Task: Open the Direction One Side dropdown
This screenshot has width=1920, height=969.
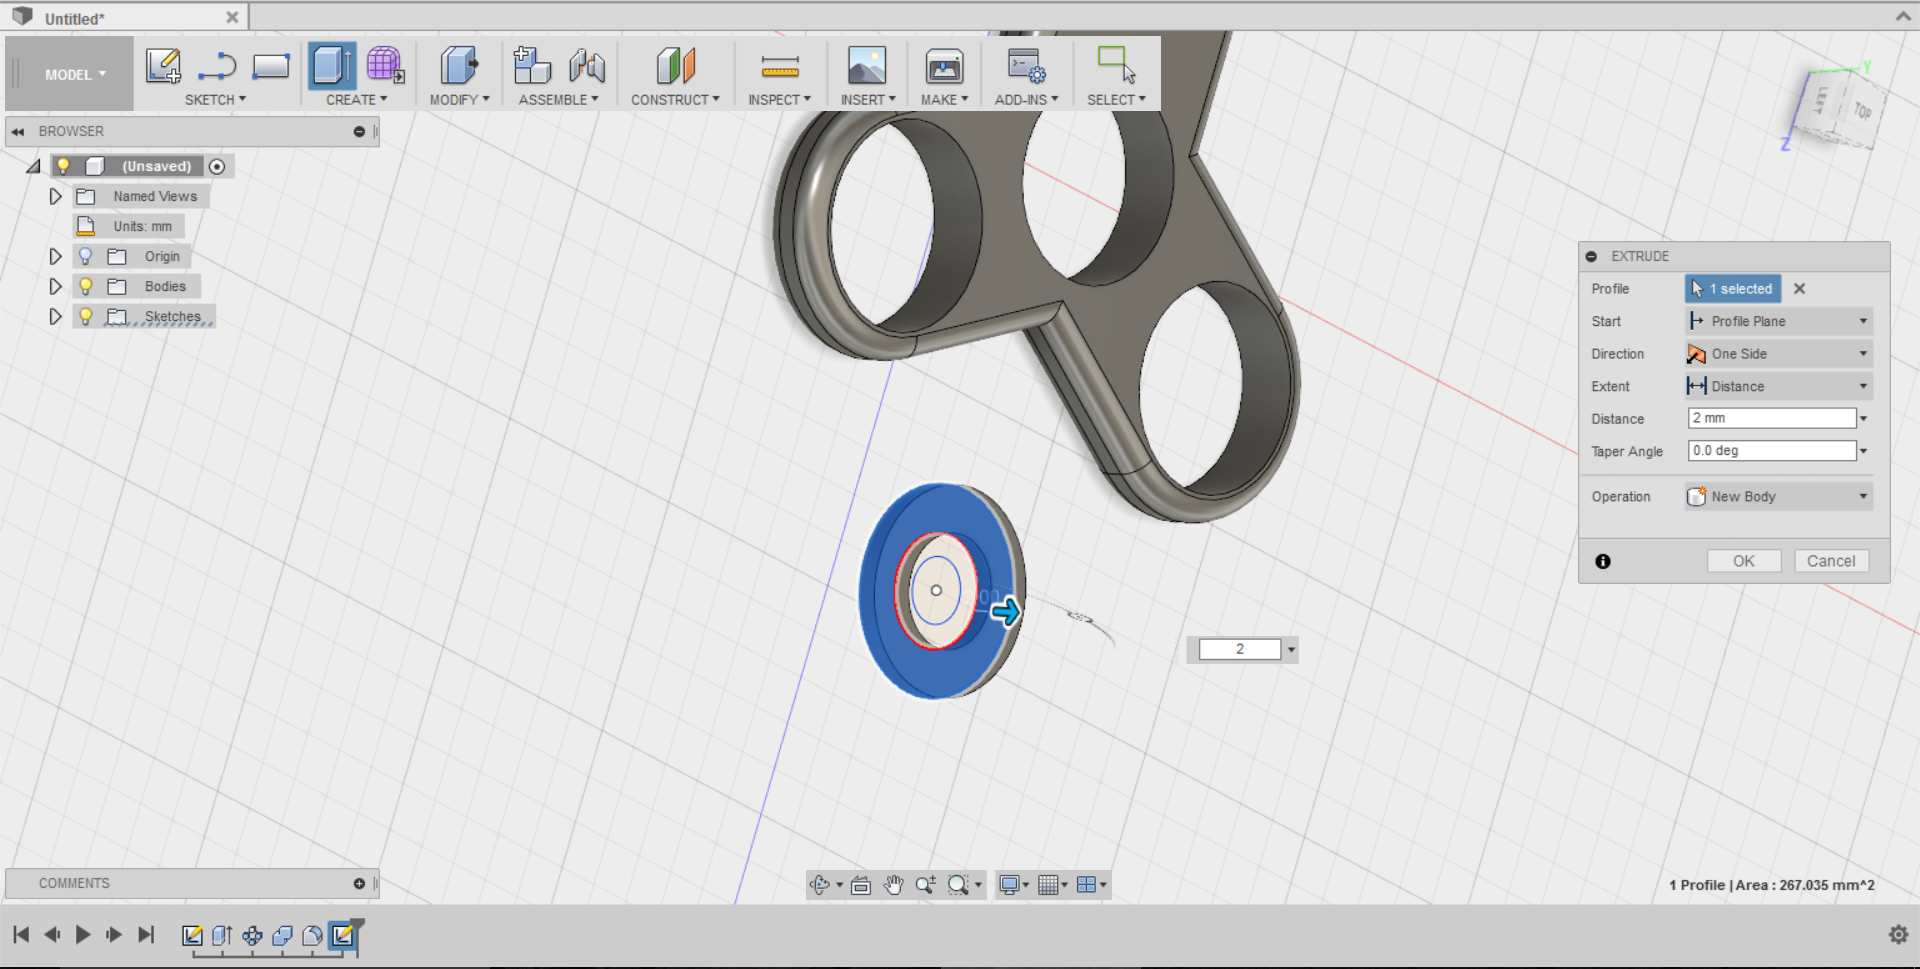Action: tap(1778, 354)
